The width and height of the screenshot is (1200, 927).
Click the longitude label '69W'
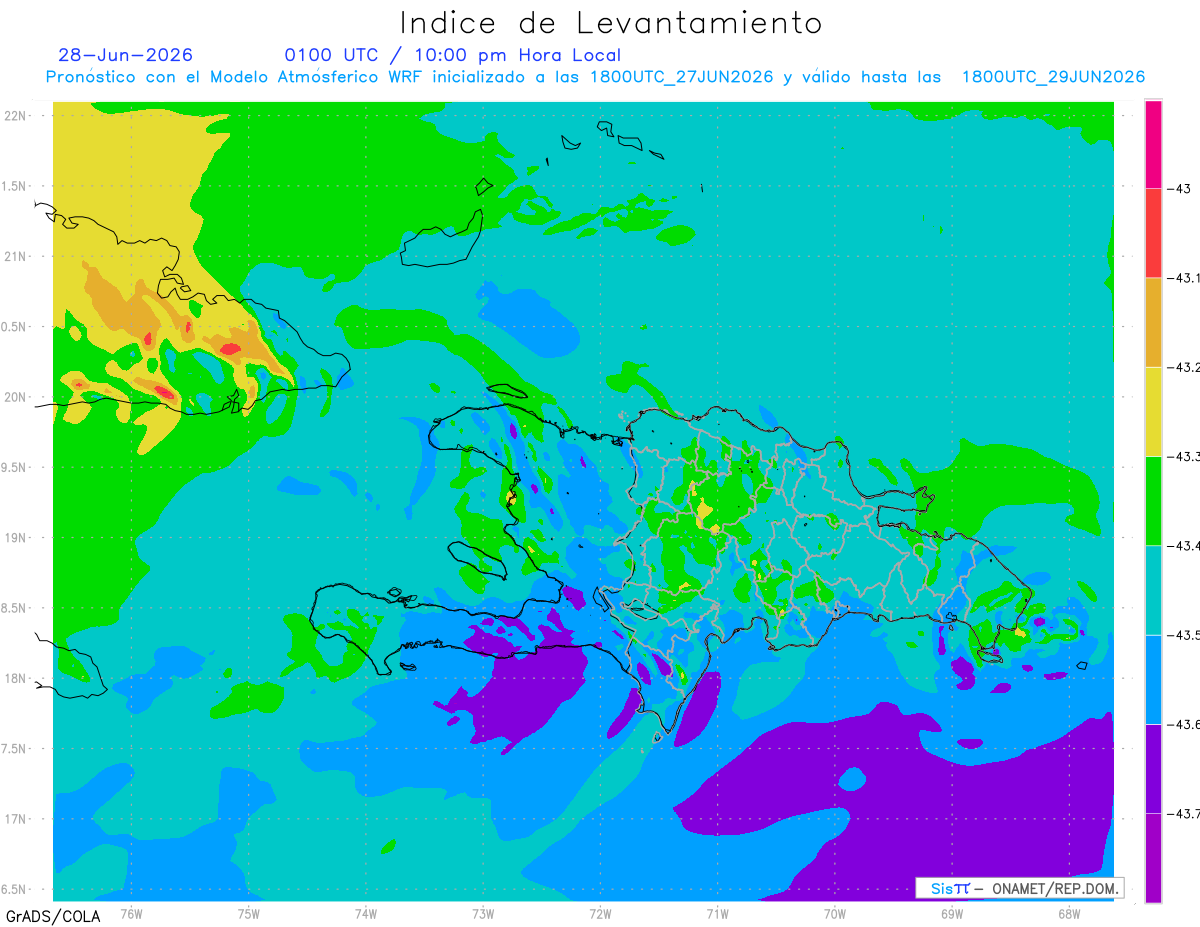coord(952,913)
